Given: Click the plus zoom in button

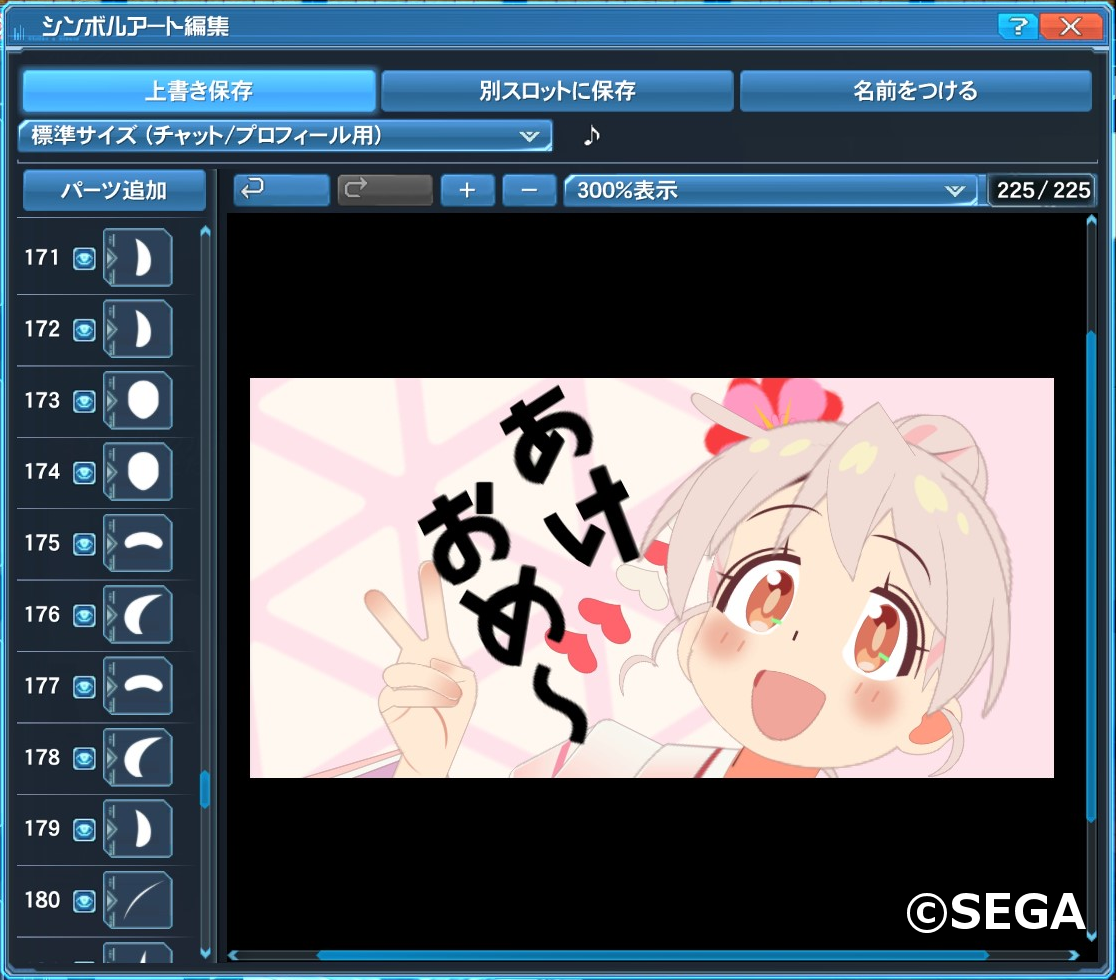Looking at the screenshot, I should tap(468, 190).
